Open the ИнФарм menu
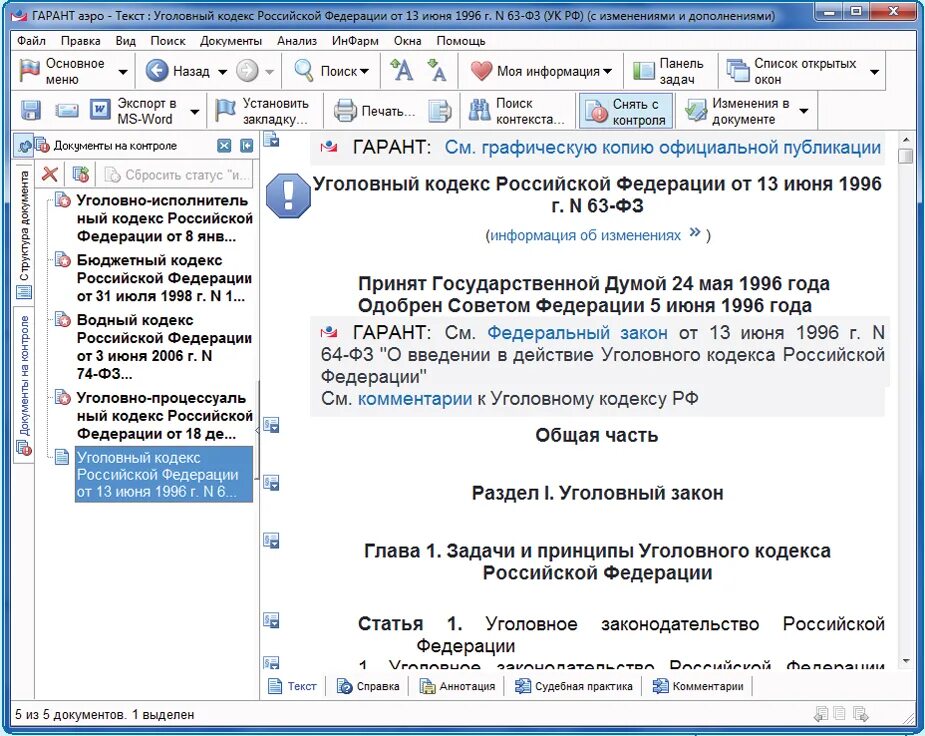 coord(355,41)
